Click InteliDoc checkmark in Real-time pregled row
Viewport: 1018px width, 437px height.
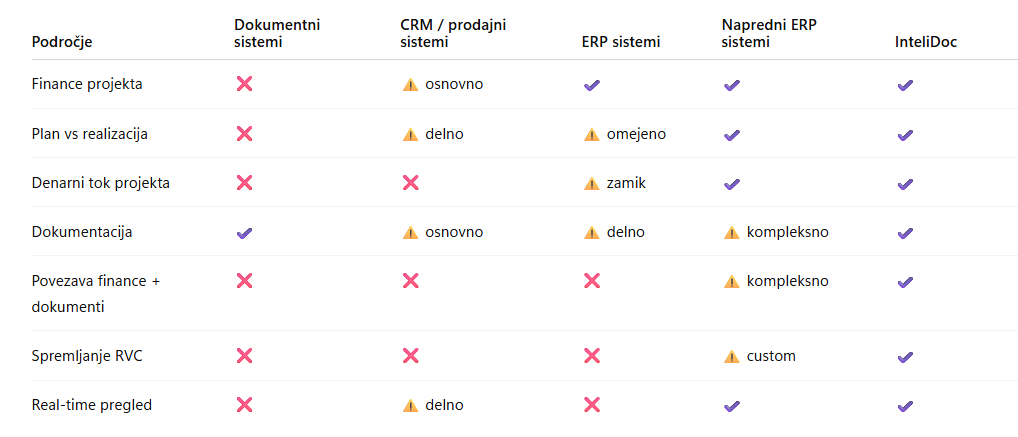tap(905, 406)
